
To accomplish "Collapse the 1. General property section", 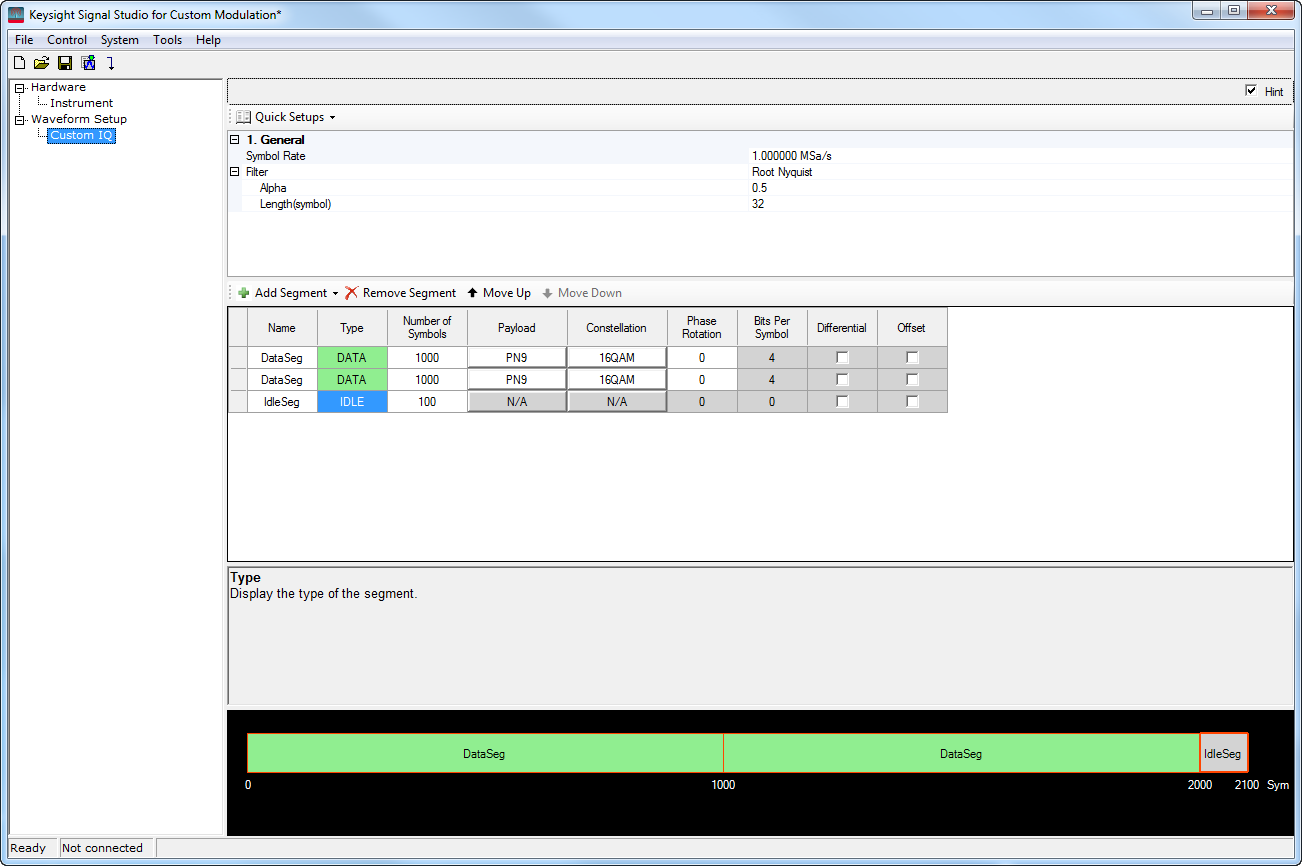I will (235, 140).
